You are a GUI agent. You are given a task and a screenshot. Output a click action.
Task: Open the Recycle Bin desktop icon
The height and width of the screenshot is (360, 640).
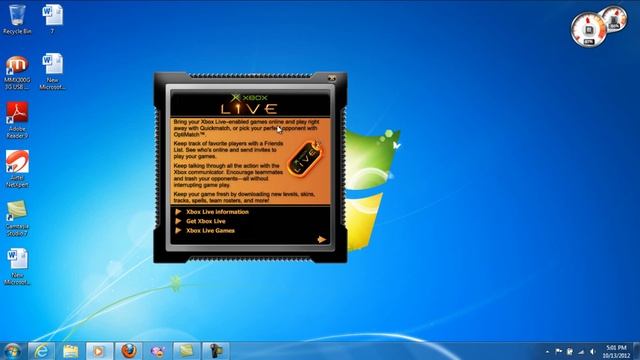(x=17, y=19)
